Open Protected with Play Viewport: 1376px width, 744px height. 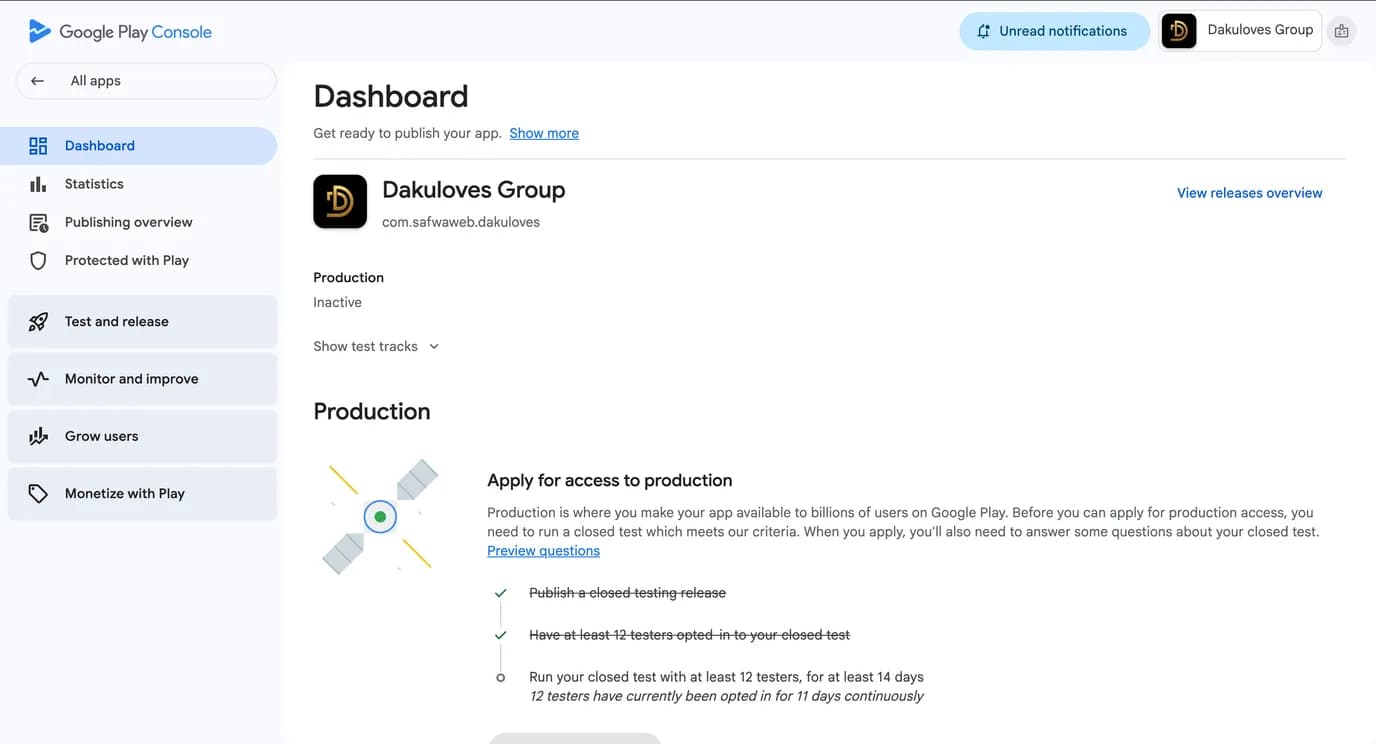tap(139, 260)
